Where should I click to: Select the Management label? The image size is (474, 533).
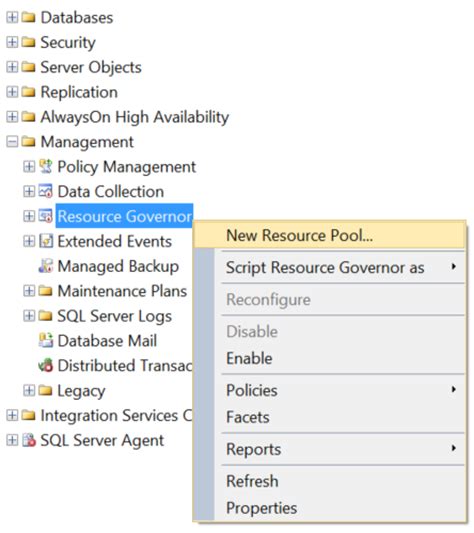point(87,142)
